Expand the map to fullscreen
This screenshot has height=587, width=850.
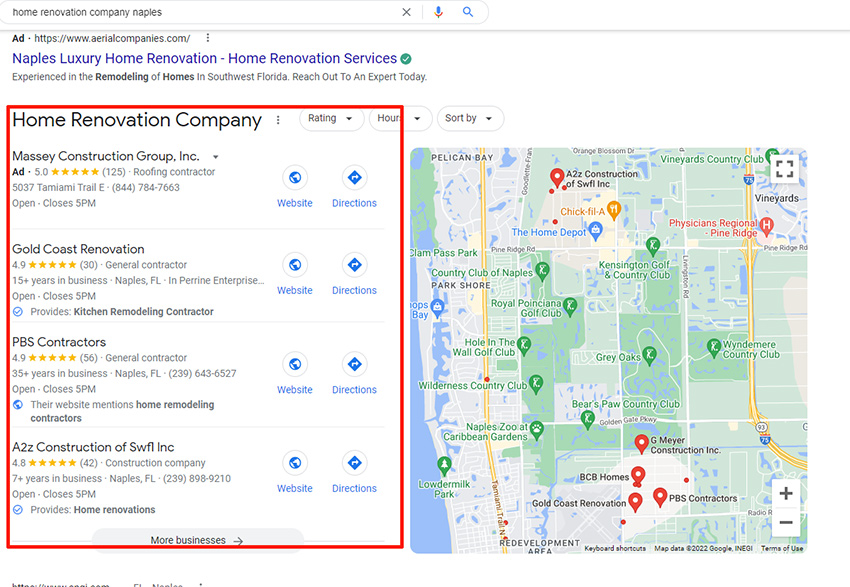(784, 169)
